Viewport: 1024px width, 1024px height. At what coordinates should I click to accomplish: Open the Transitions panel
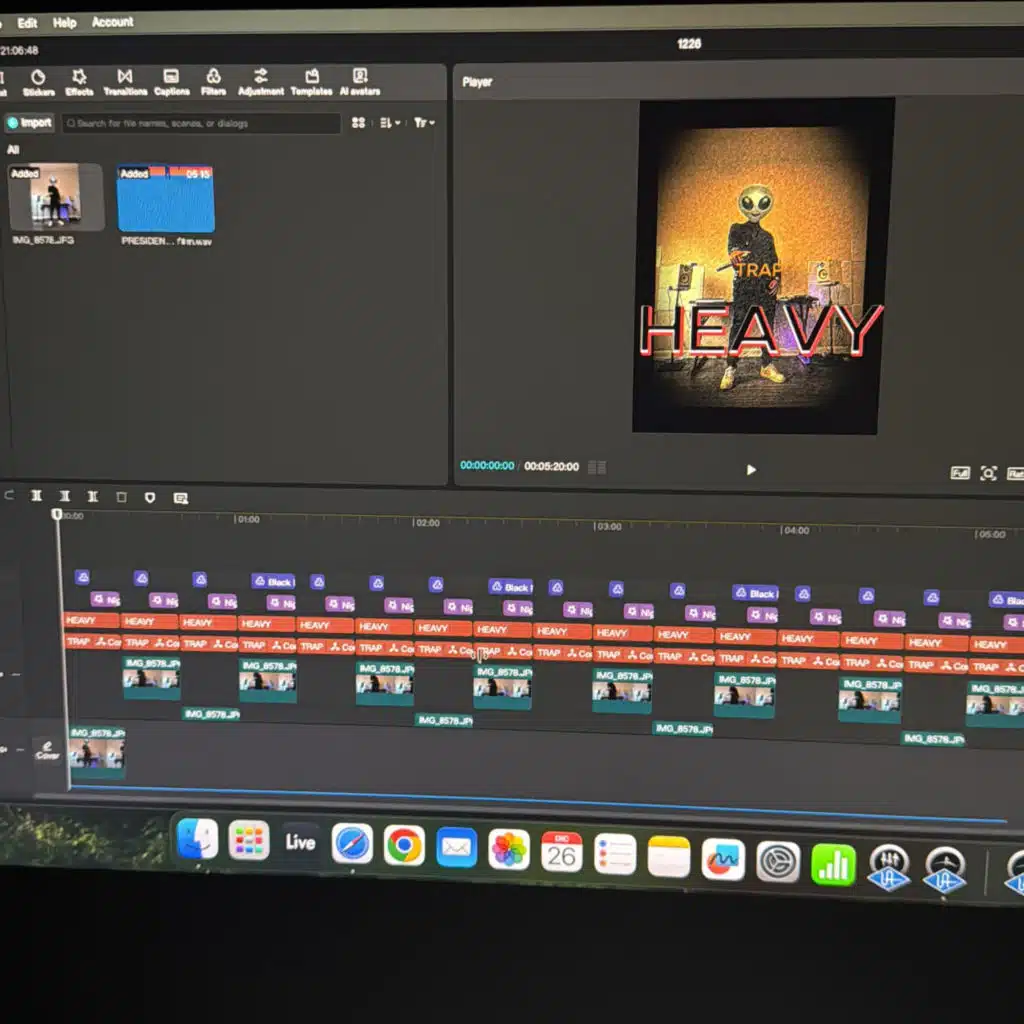pyautogui.click(x=125, y=82)
